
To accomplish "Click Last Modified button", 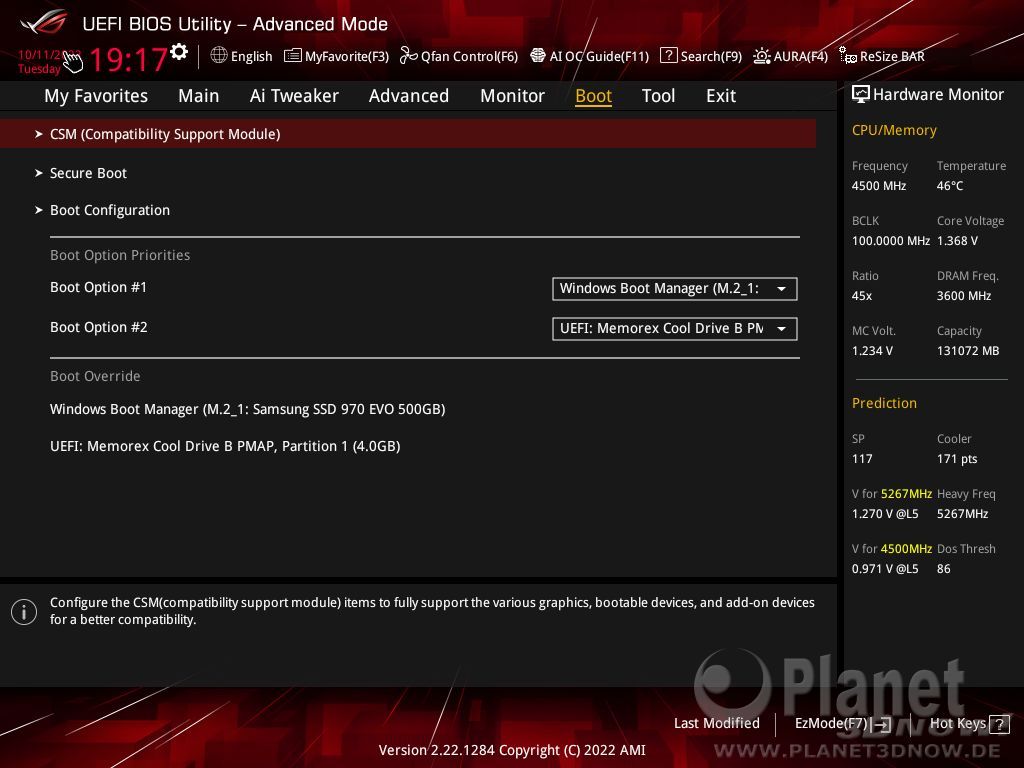I will click(x=716, y=724).
